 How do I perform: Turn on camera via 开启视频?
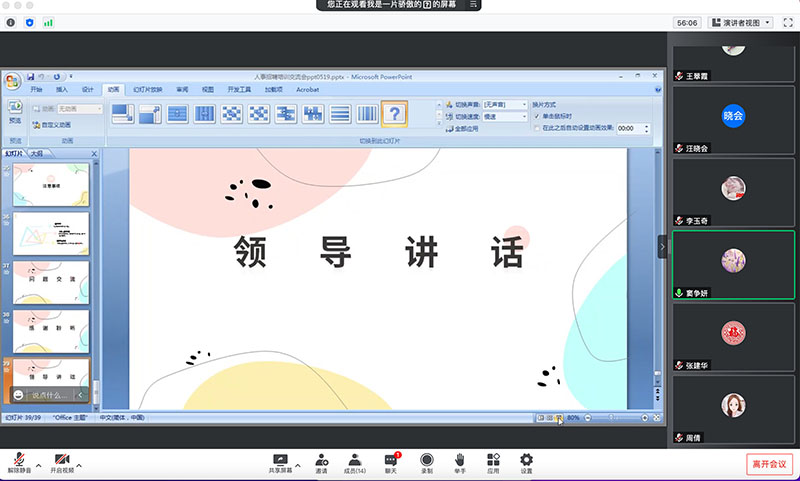[x=62, y=461]
